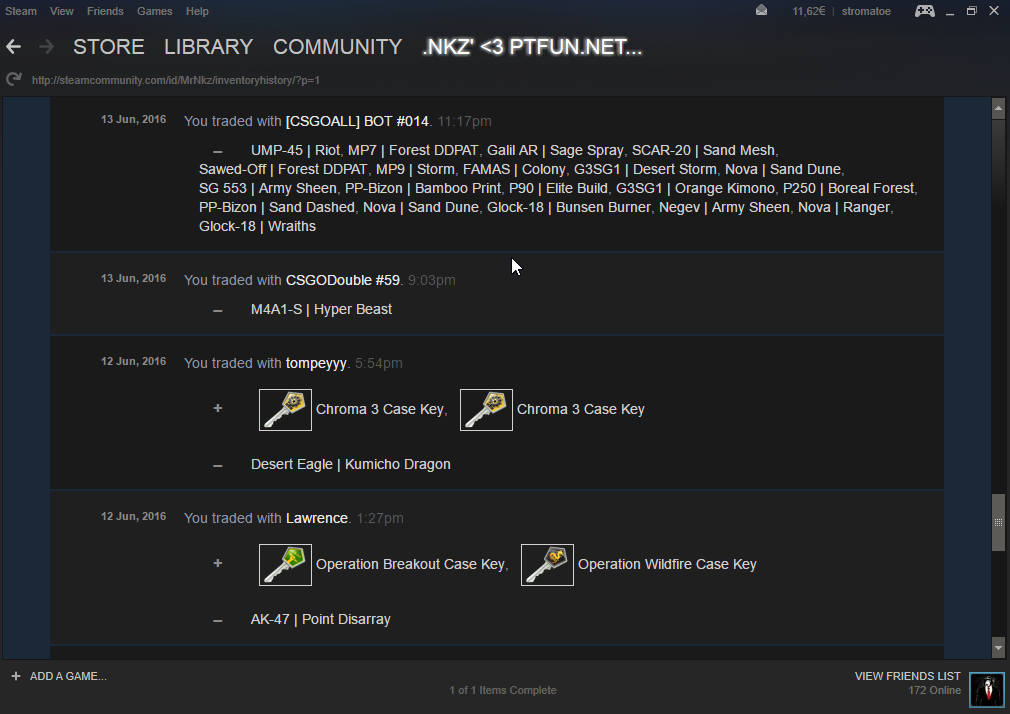
Task: Open tompeyyy's profile link
Action: (x=316, y=363)
